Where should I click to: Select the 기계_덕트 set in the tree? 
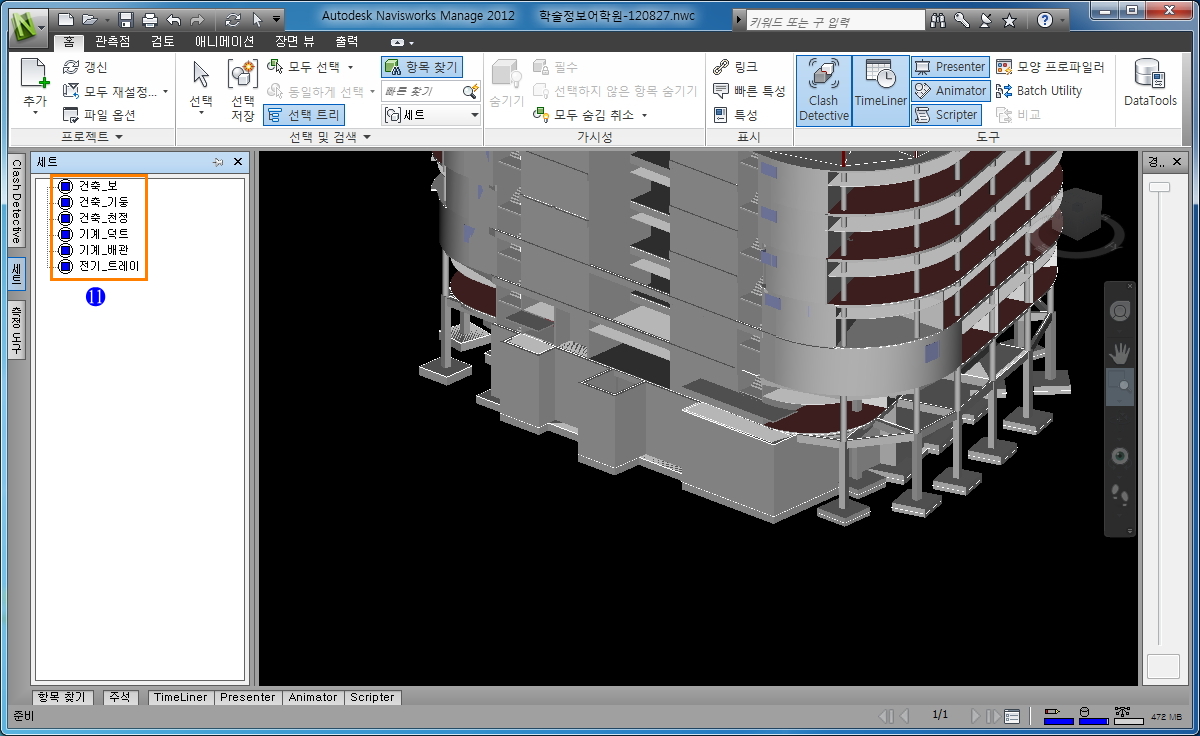103,234
